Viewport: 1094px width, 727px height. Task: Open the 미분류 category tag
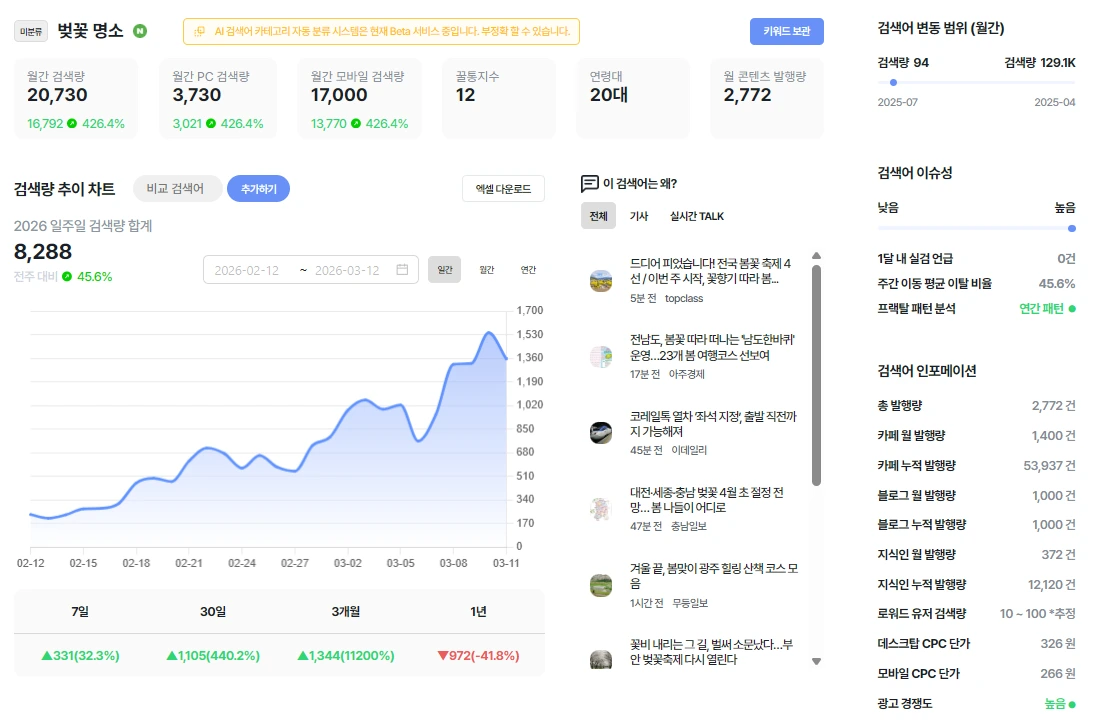click(x=31, y=31)
